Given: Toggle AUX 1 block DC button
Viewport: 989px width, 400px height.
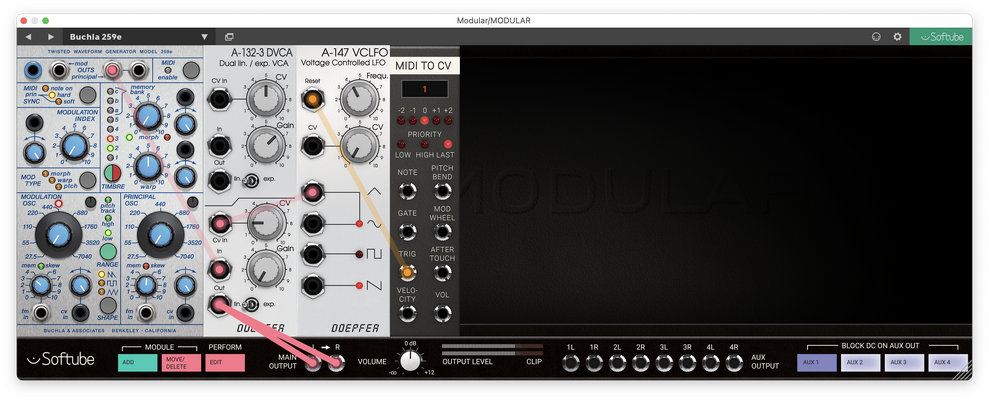Looking at the screenshot, I should pos(817,363).
